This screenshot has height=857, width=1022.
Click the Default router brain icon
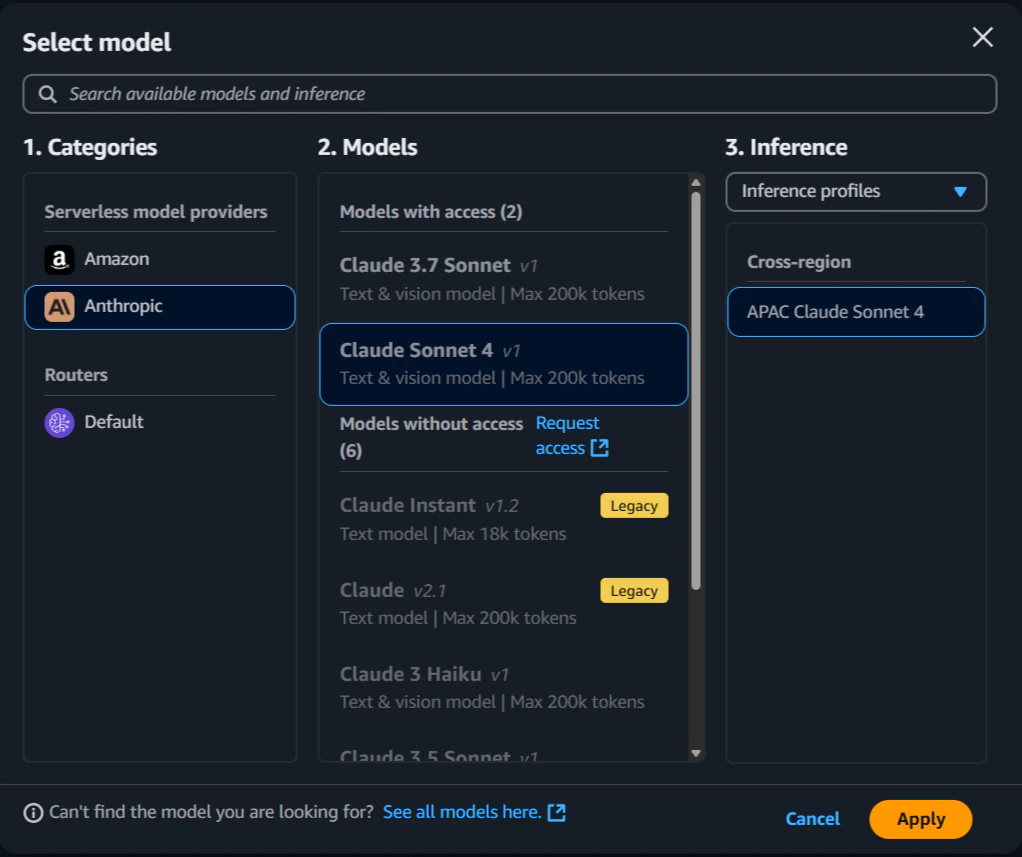point(59,422)
